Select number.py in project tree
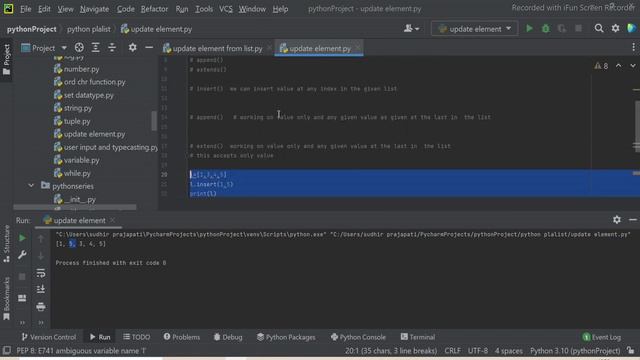 coord(77,69)
